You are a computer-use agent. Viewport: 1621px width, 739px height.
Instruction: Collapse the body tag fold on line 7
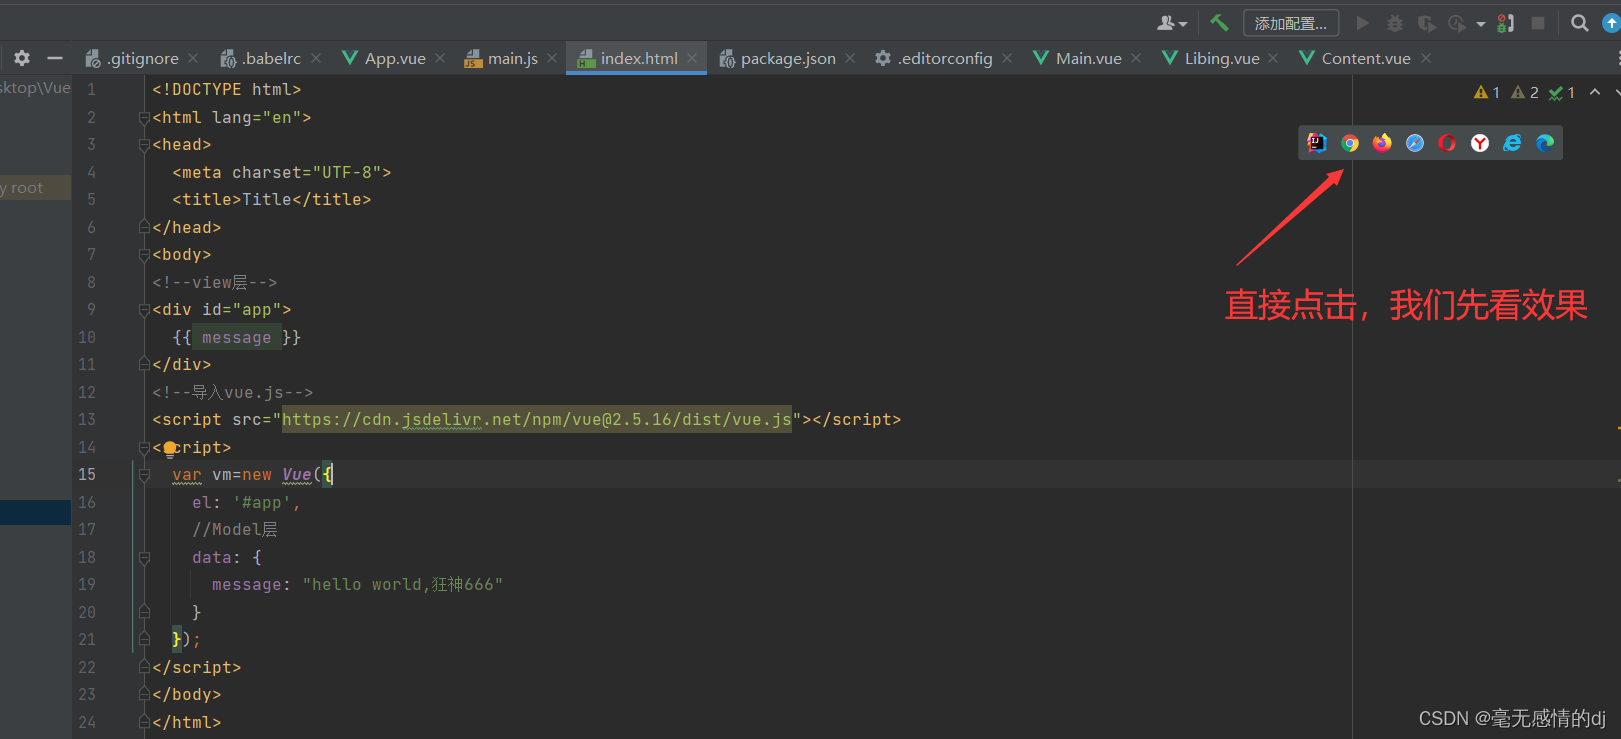coord(144,255)
